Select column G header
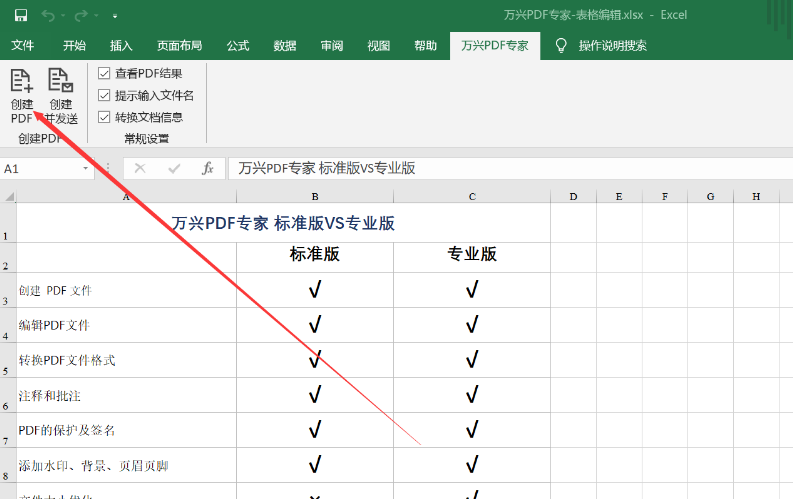This screenshot has height=499, width=793. click(x=711, y=196)
